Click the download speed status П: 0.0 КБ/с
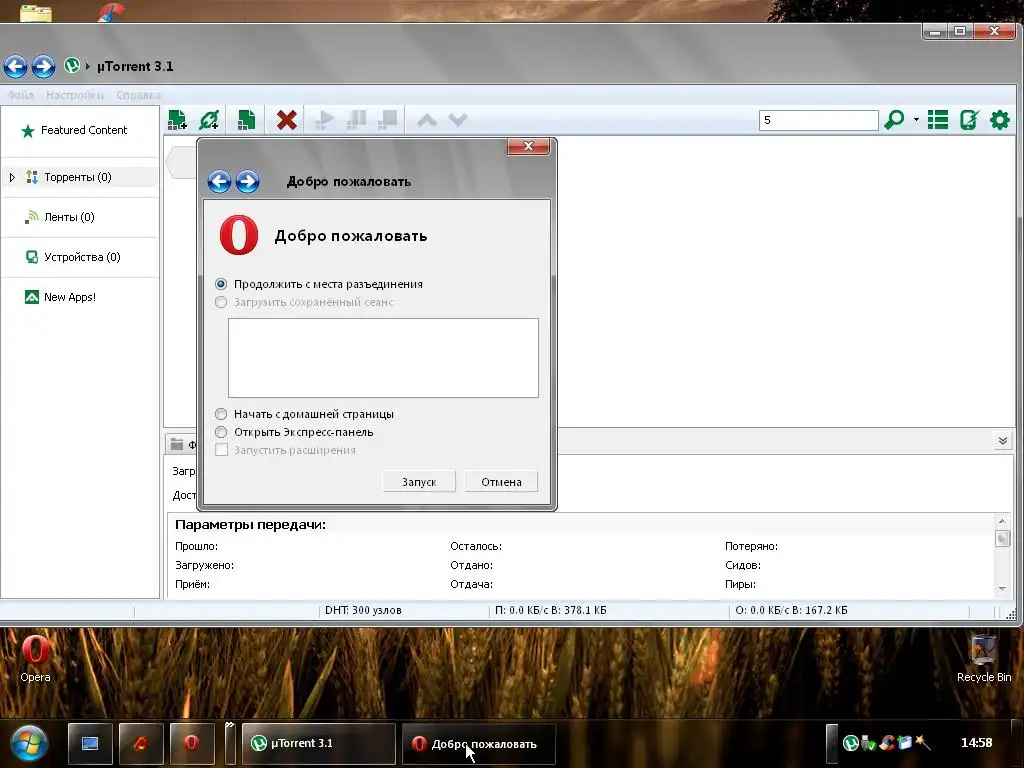This screenshot has width=1024, height=768. tap(551, 611)
